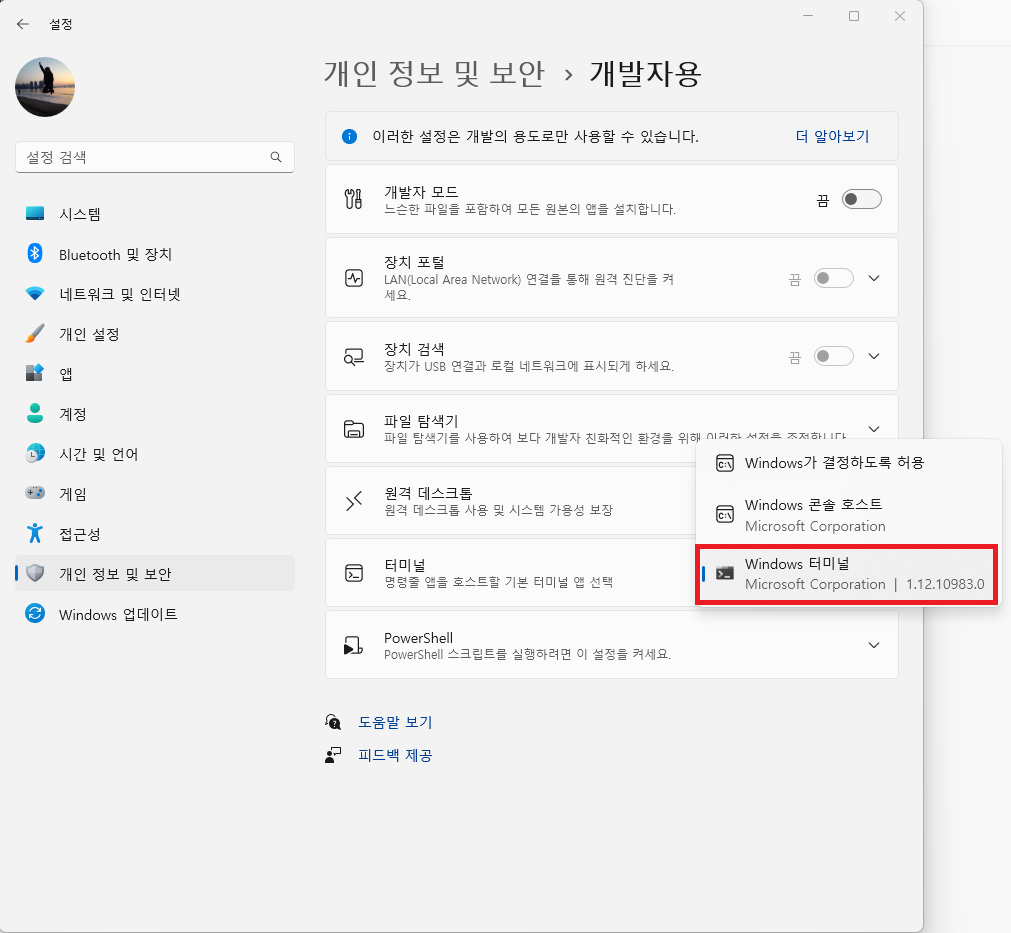
Task: Click the Bluetooth icon in sidebar
Action: pos(35,253)
